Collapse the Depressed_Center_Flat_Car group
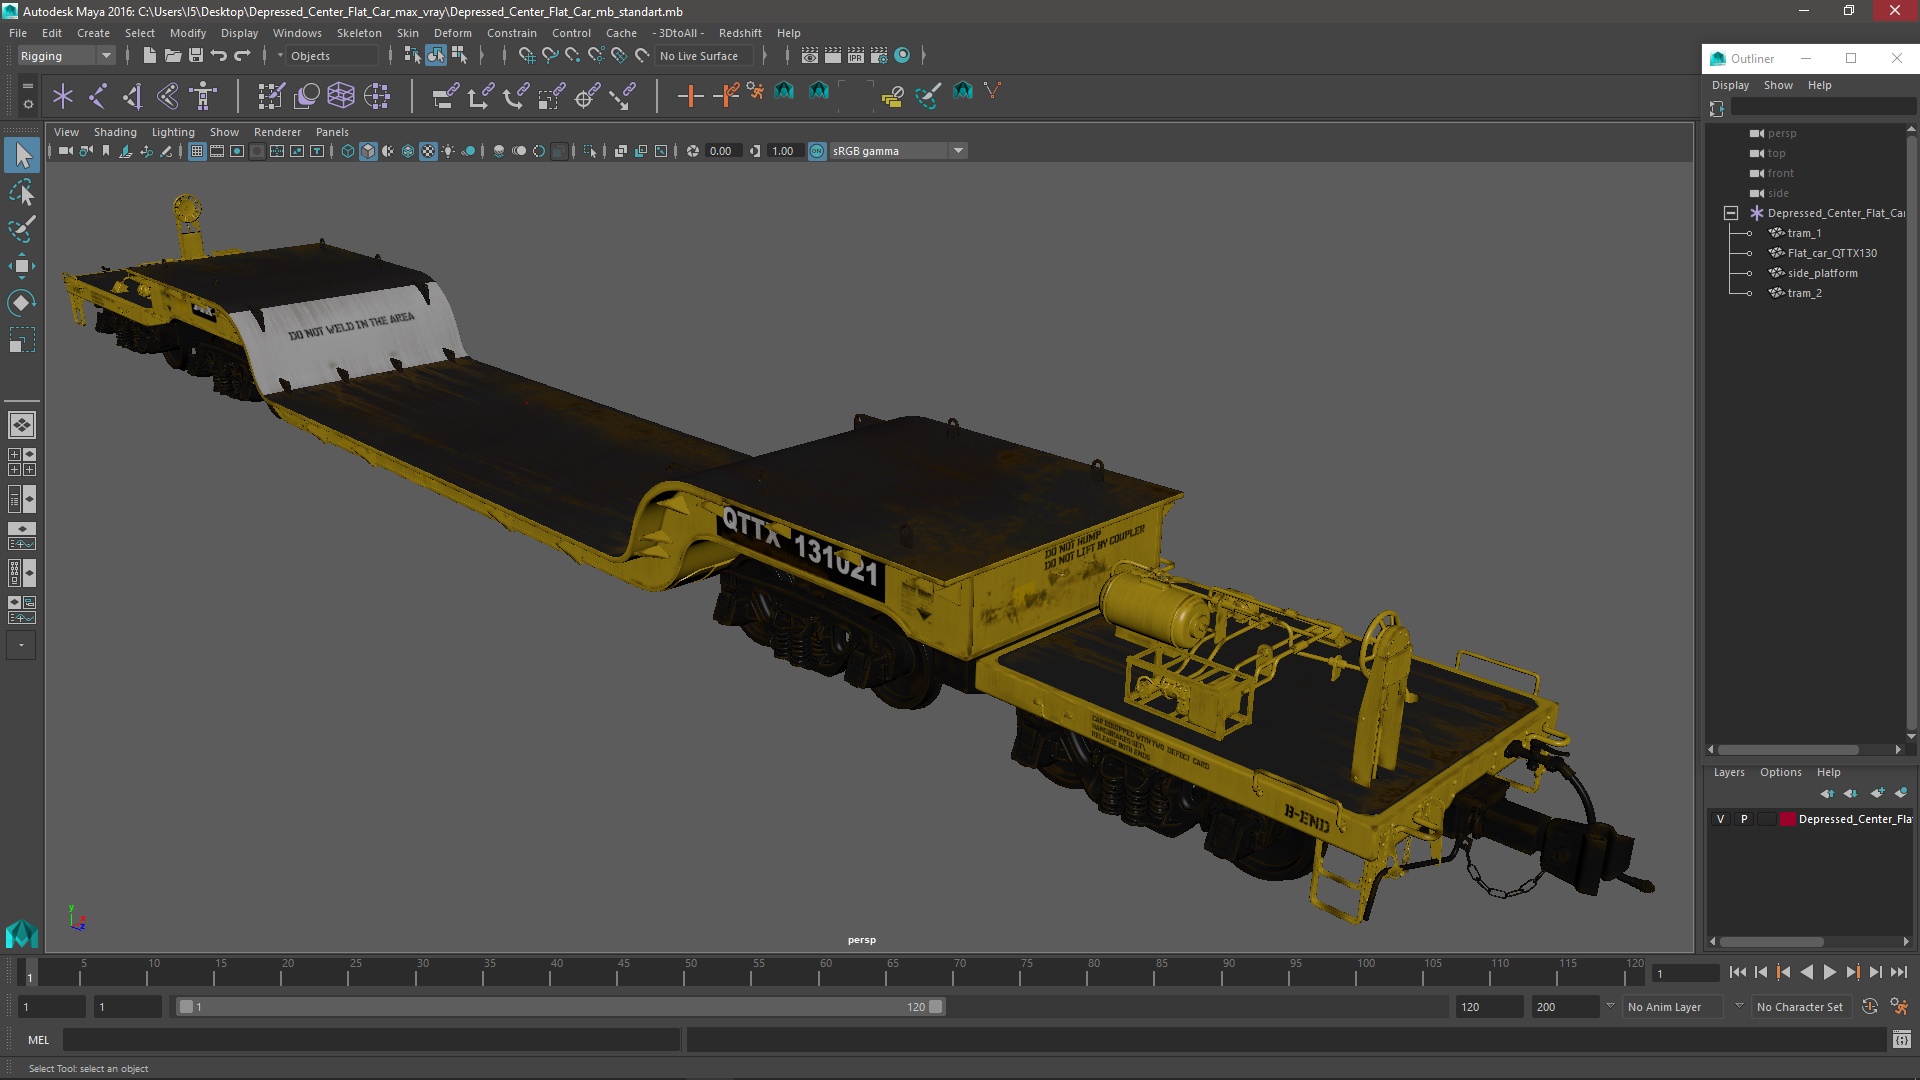Image resolution: width=1920 pixels, height=1080 pixels. tap(1731, 213)
